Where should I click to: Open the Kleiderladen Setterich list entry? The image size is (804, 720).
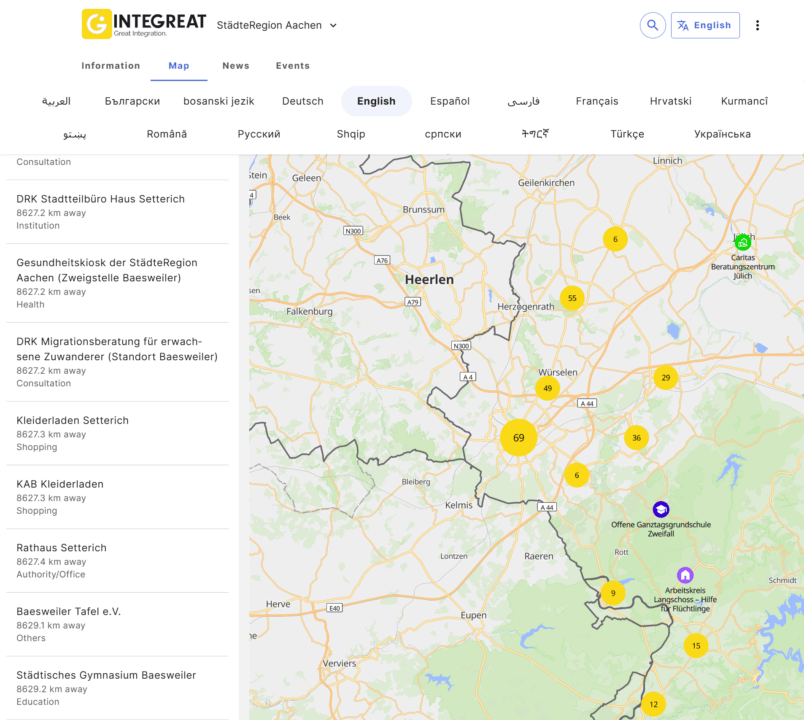pyautogui.click(x=73, y=421)
